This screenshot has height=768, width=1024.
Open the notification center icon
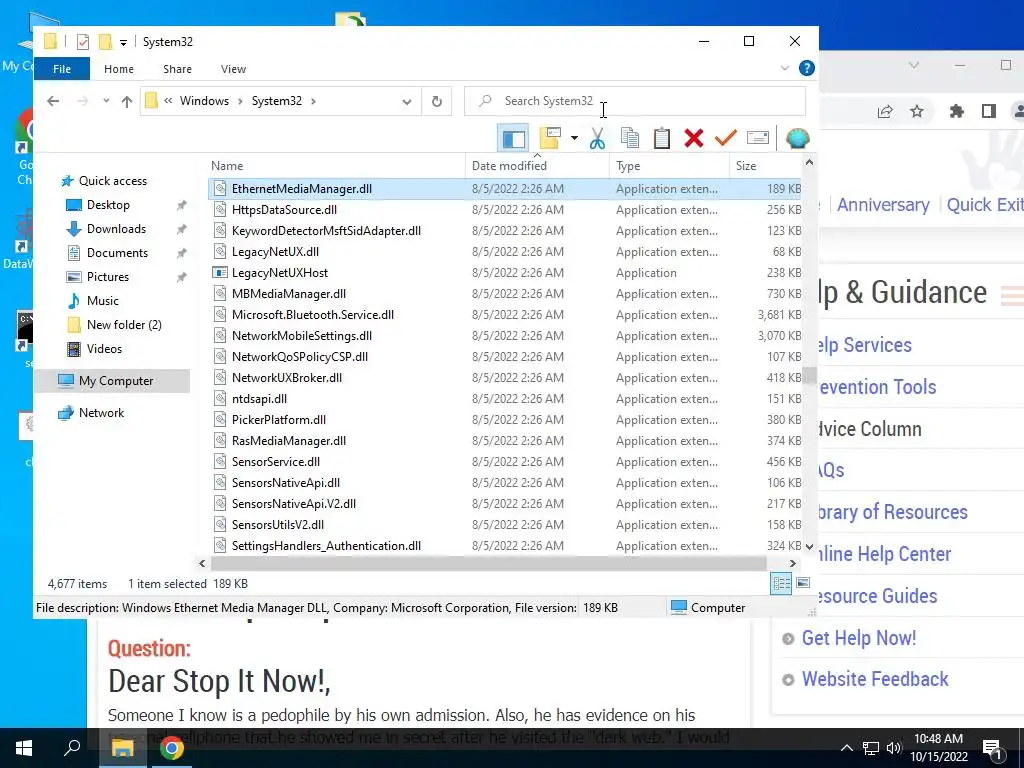click(992, 749)
